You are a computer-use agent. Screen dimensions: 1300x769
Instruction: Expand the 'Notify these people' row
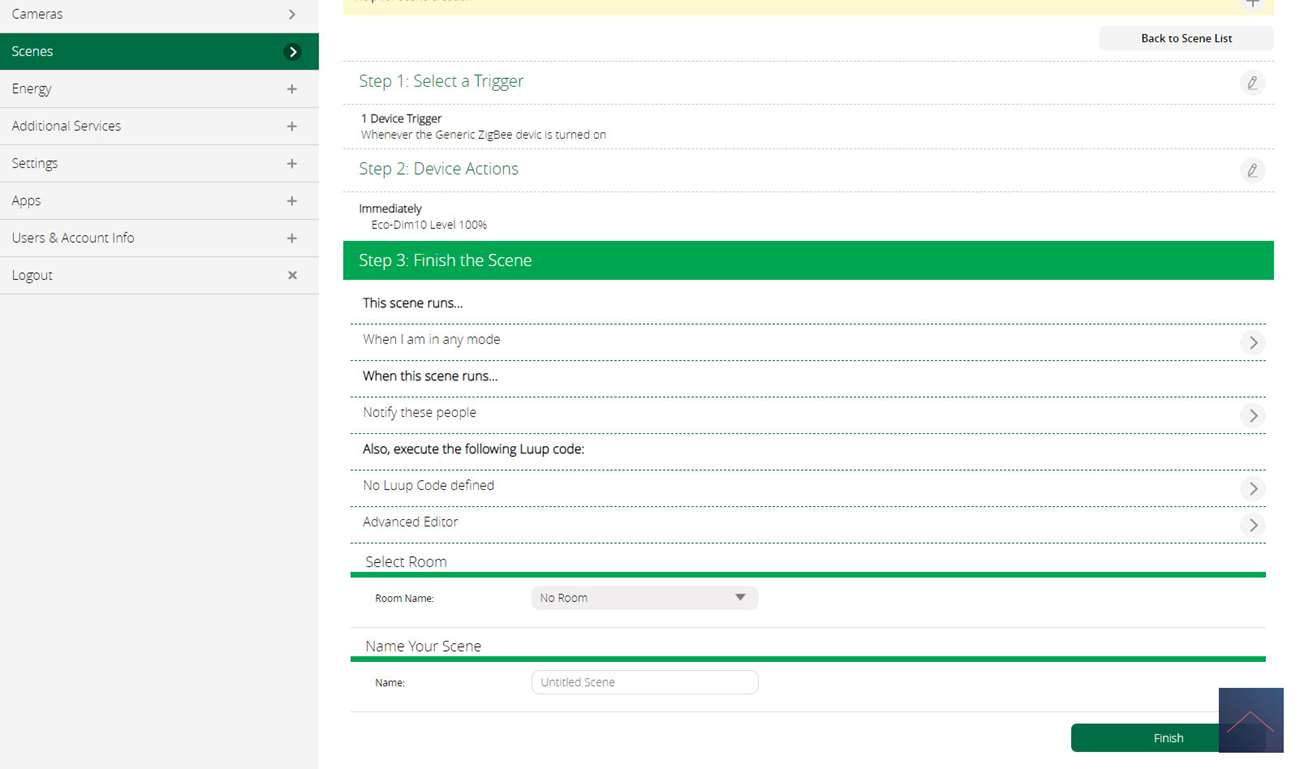click(1252, 416)
